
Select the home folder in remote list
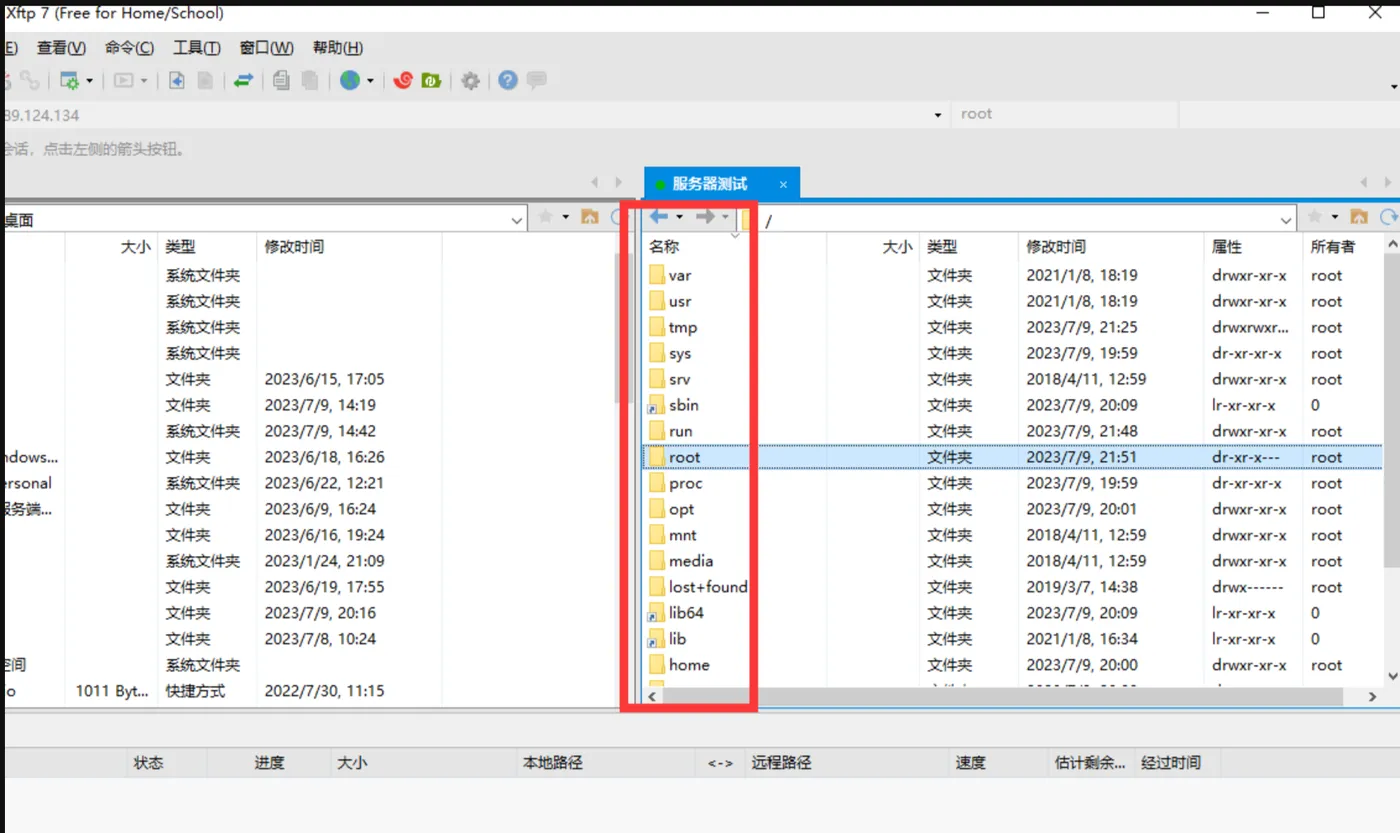(x=689, y=665)
